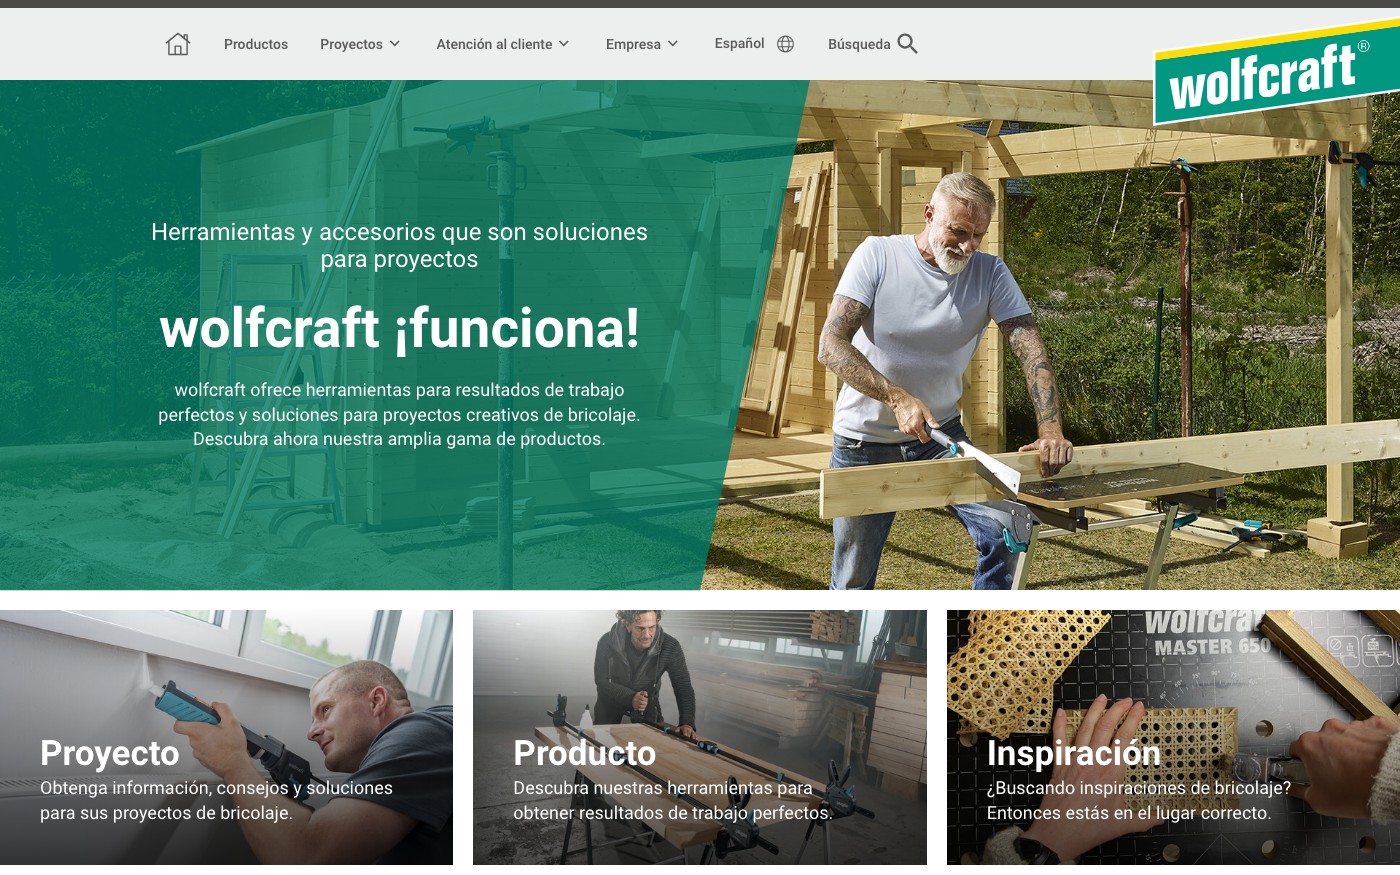The width and height of the screenshot is (1400, 875).
Task: Go to the home page icon
Action: (x=178, y=44)
